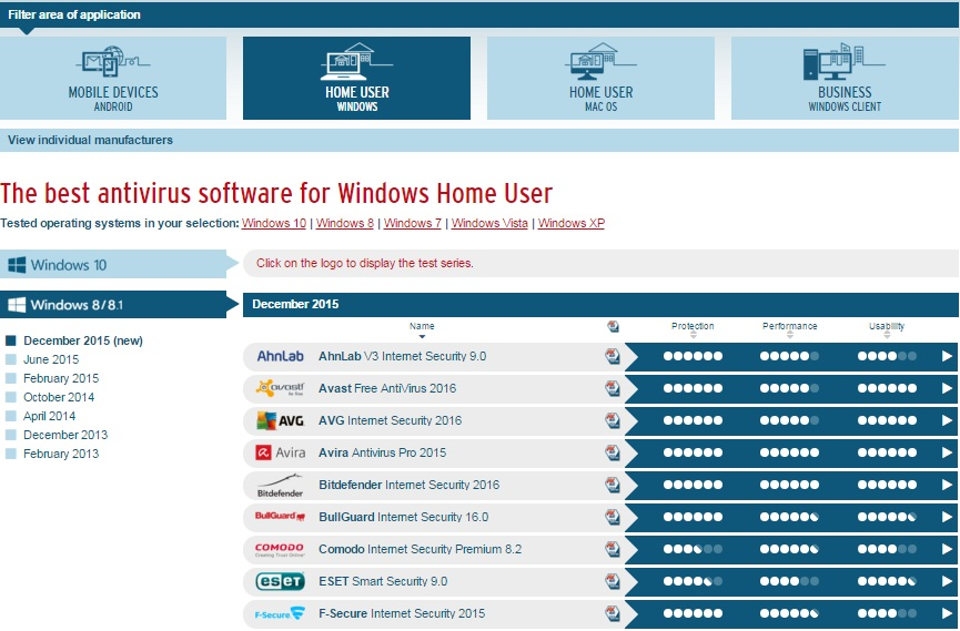Open the AhnLab logo test series
Screen dimensions: 960x631
pyautogui.click(x=280, y=356)
